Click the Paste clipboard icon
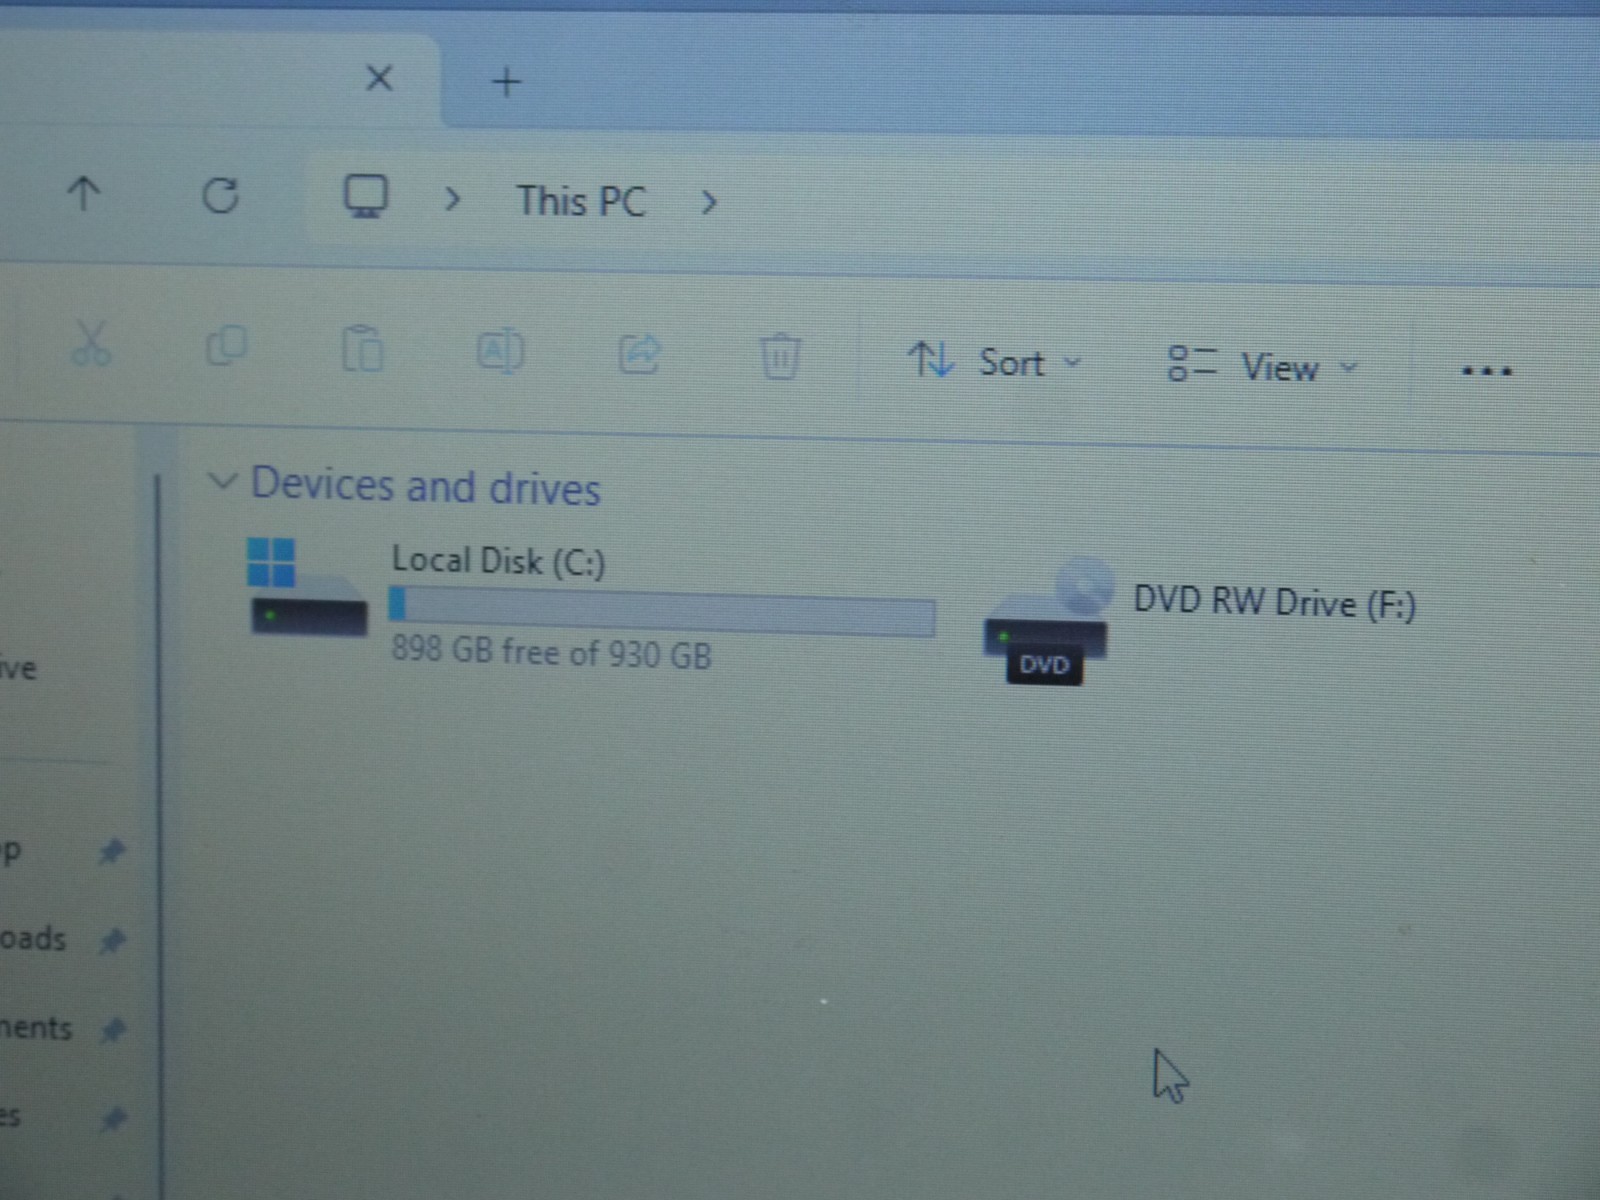Screen dimensions: 1600x1200 click(x=362, y=349)
